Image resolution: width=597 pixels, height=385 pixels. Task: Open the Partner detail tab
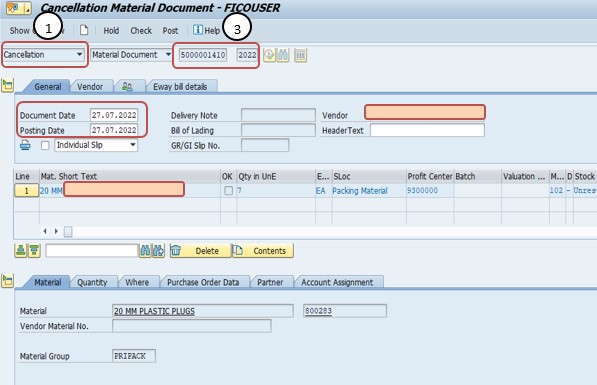point(270,282)
